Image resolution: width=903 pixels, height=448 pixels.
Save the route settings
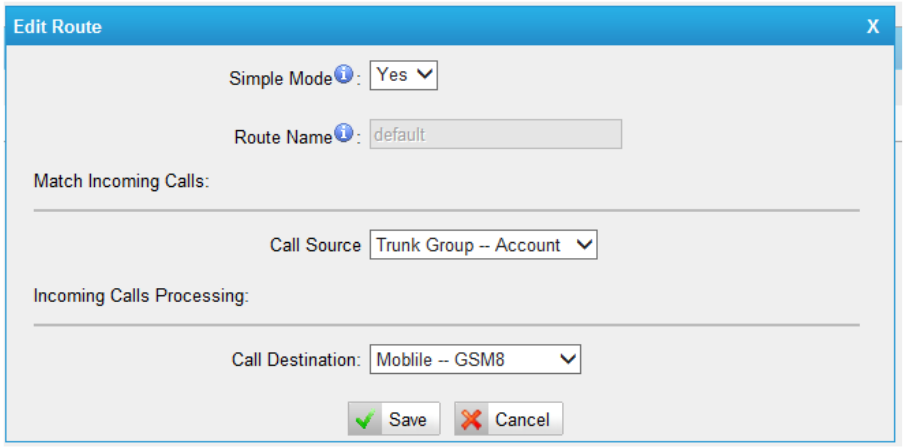tap(393, 419)
